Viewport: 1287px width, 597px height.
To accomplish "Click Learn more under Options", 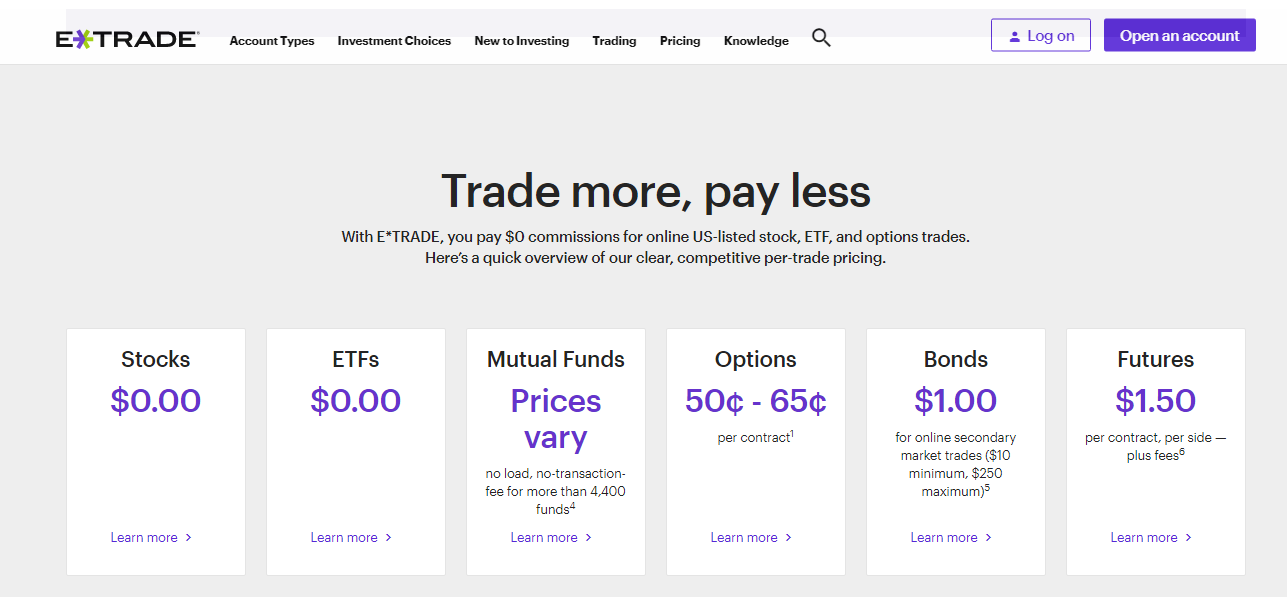I will (752, 537).
